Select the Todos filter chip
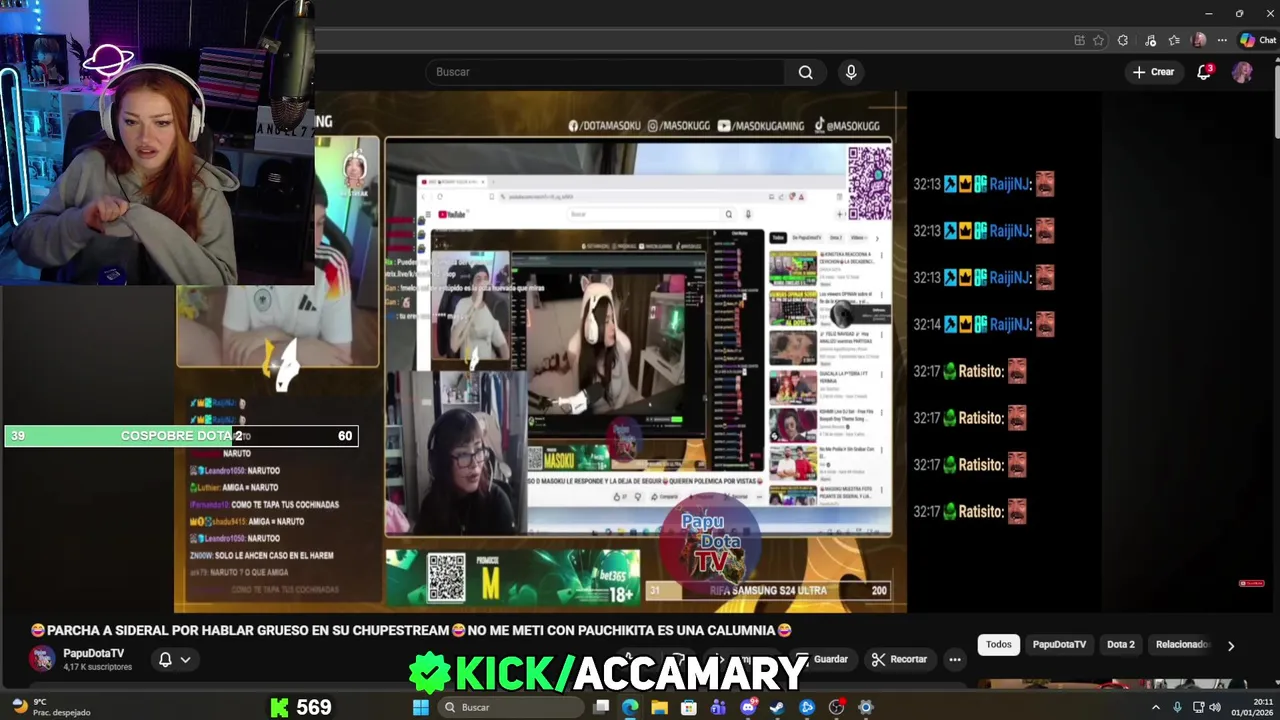This screenshot has height=720, width=1280. pyautogui.click(x=999, y=644)
